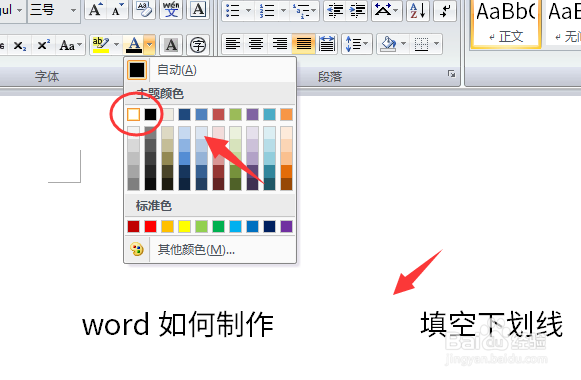581x380 pixels.
Task: Pick the aqua theme color swatch
Action: point(269,114)
